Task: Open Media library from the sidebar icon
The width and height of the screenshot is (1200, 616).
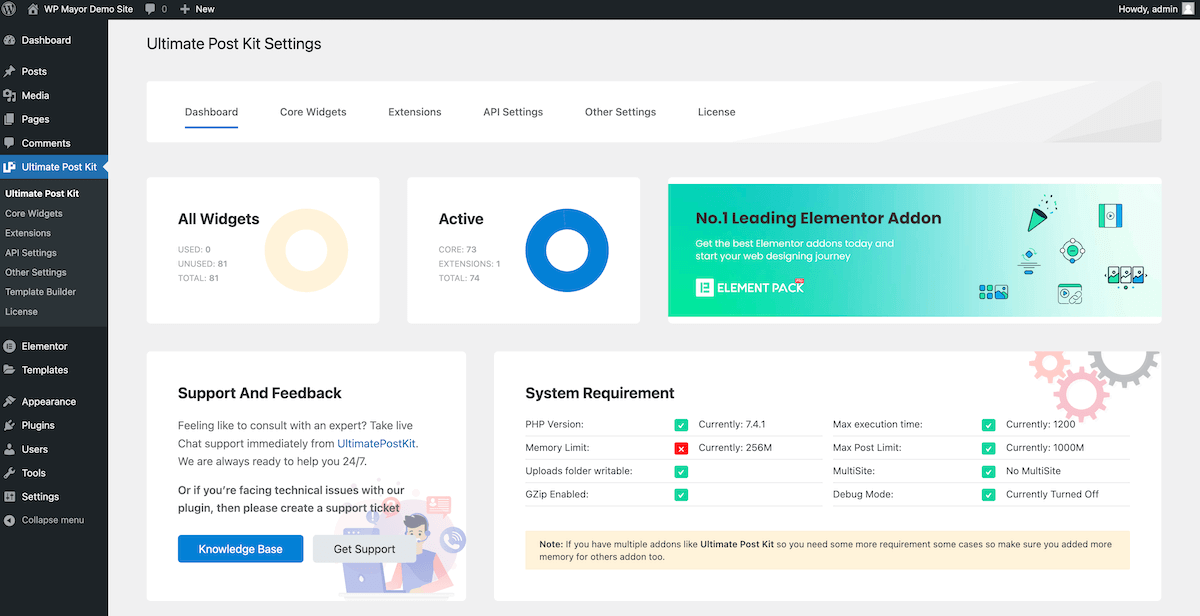Action: click(x=10, y=96)
